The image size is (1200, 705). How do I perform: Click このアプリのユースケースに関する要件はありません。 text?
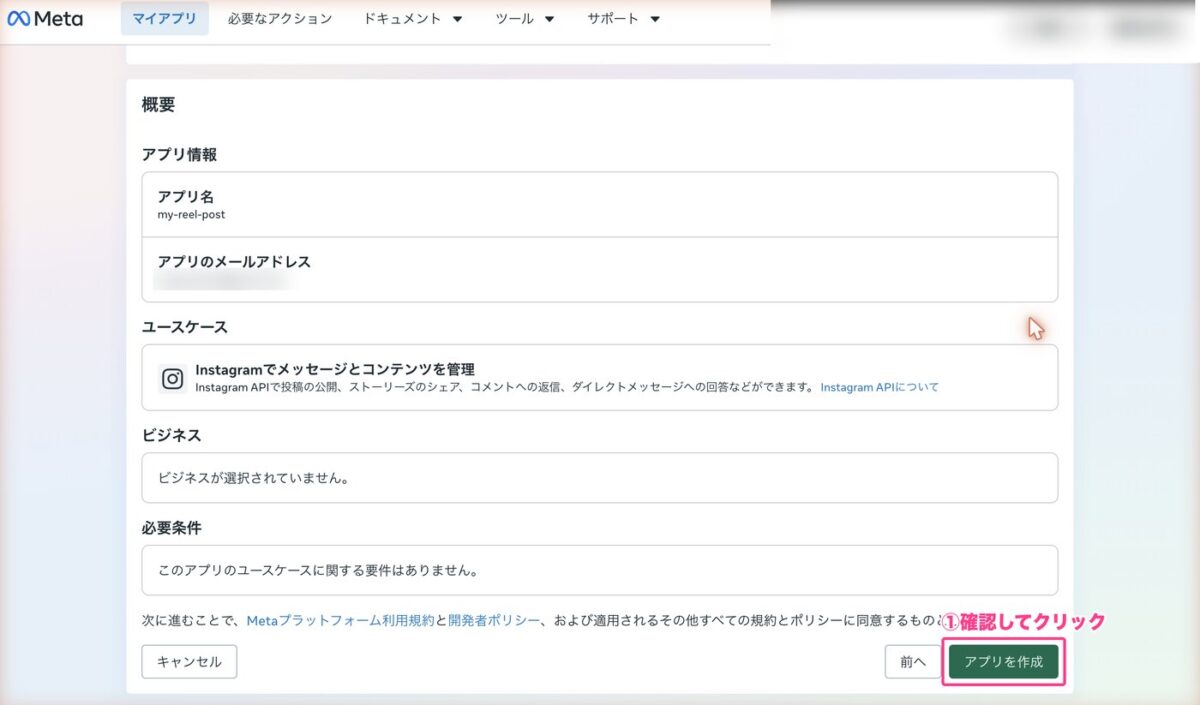pos(318,571)
